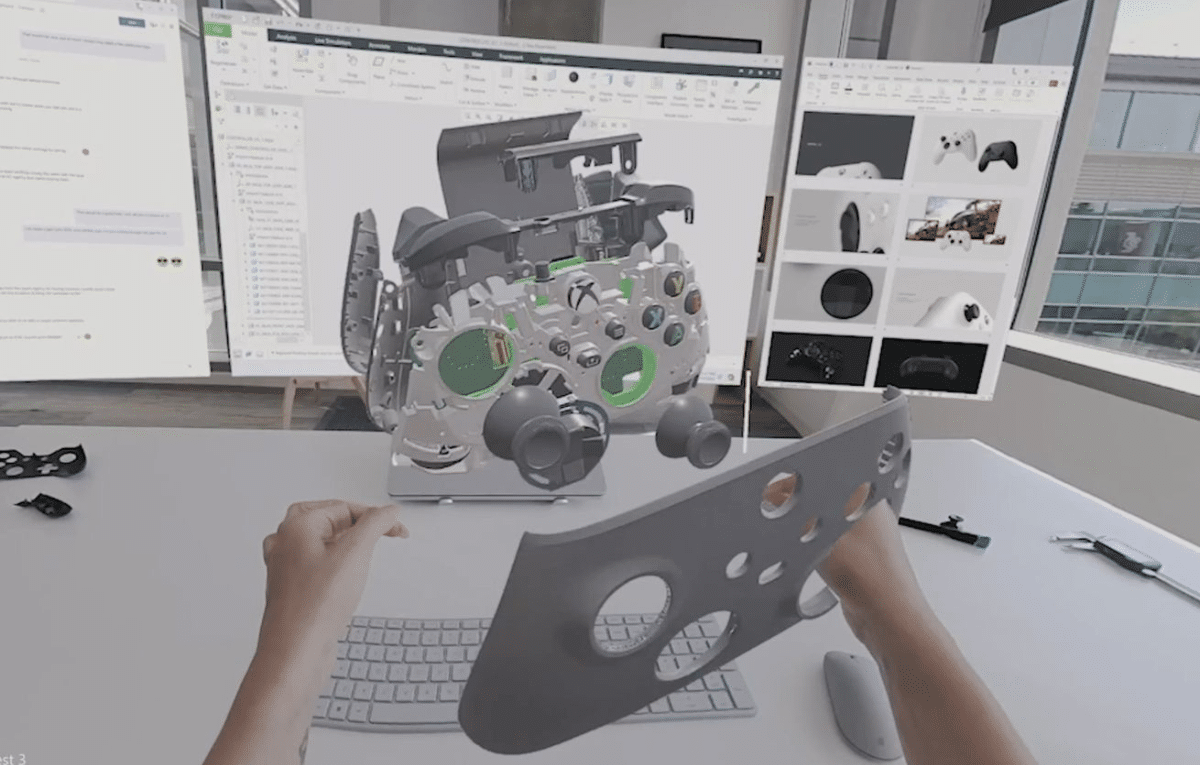Select the dark first slide thumbnail in PowerPoint
Viewport: 1200px width, 765px height.
[855, 146]
